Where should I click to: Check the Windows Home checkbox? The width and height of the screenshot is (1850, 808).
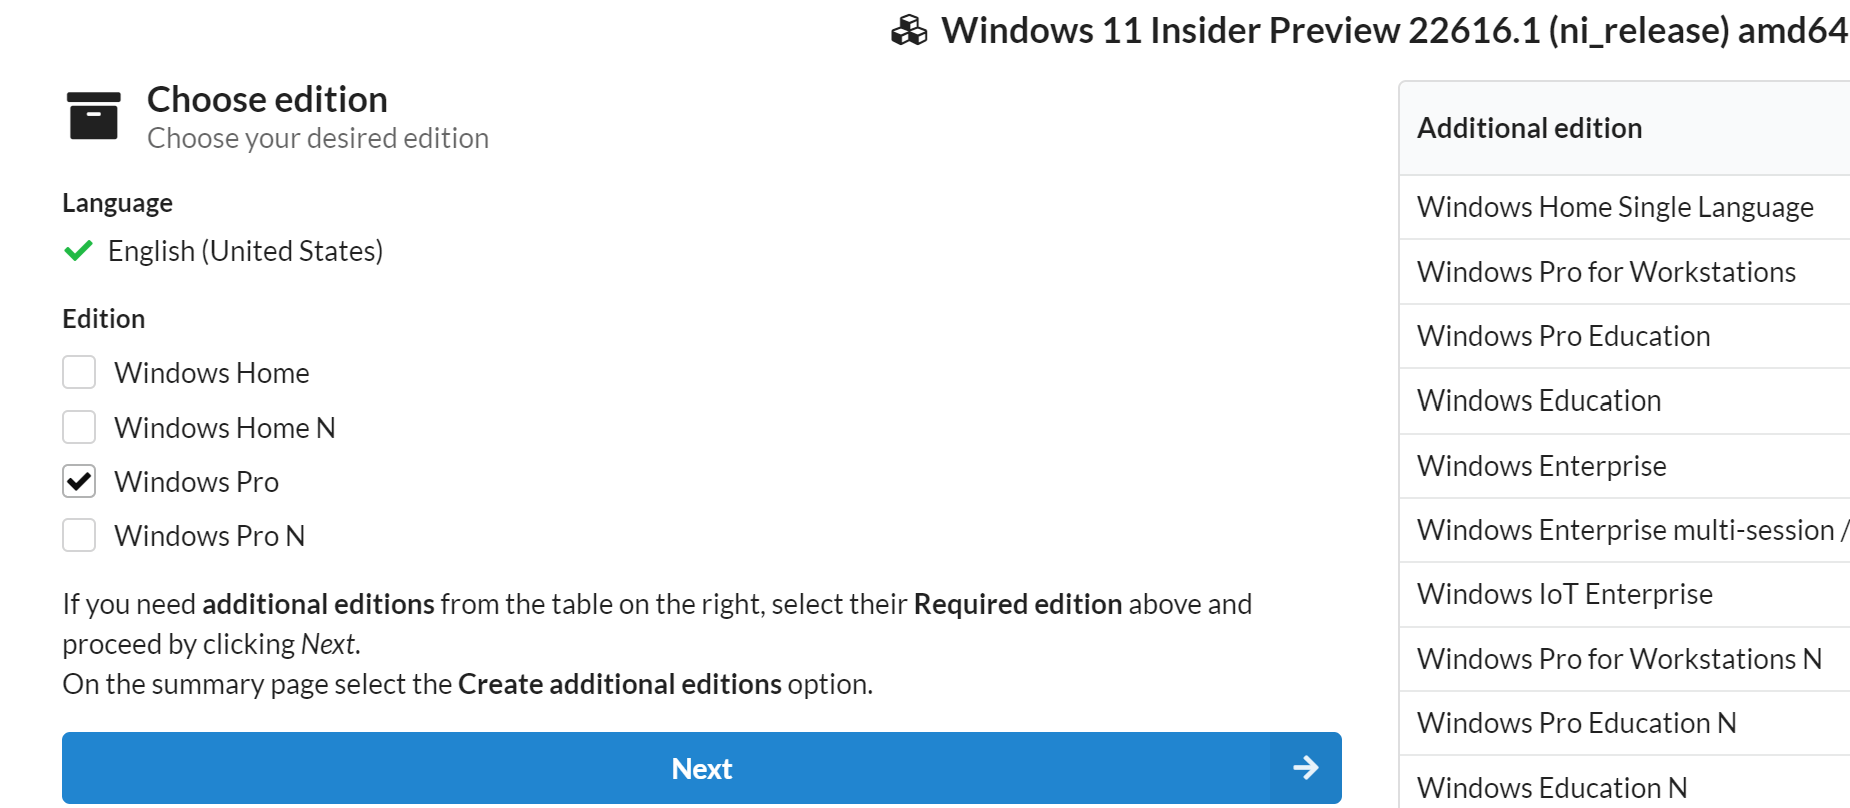tap(79, 372)
